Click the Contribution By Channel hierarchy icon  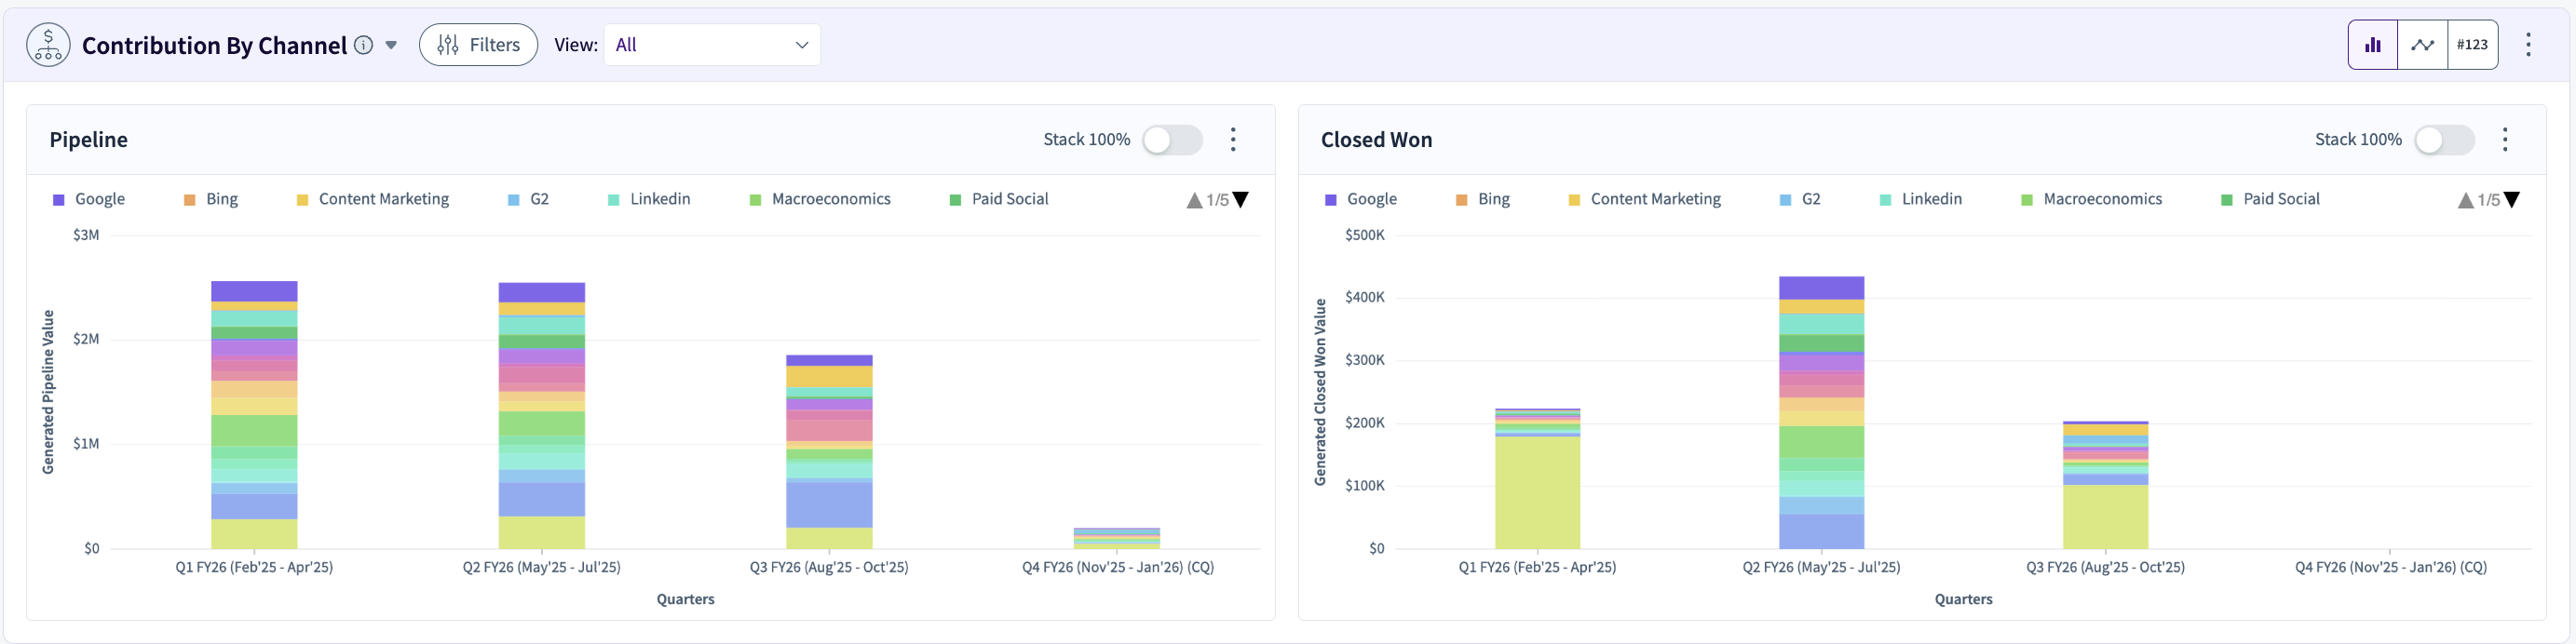48,45
